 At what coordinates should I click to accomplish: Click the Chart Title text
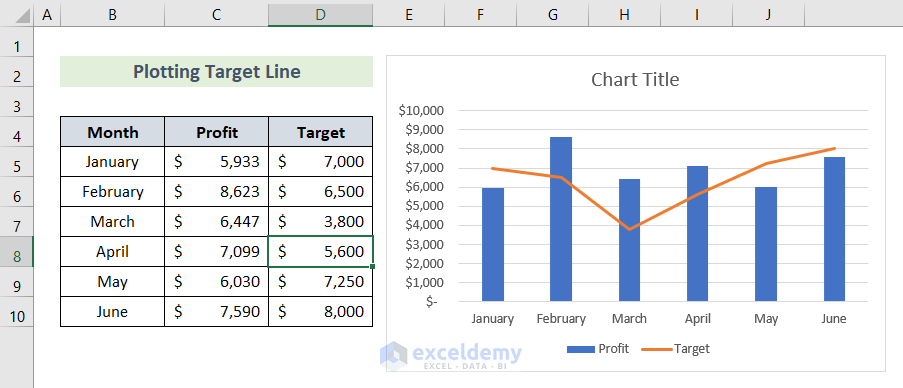[635, 79]
